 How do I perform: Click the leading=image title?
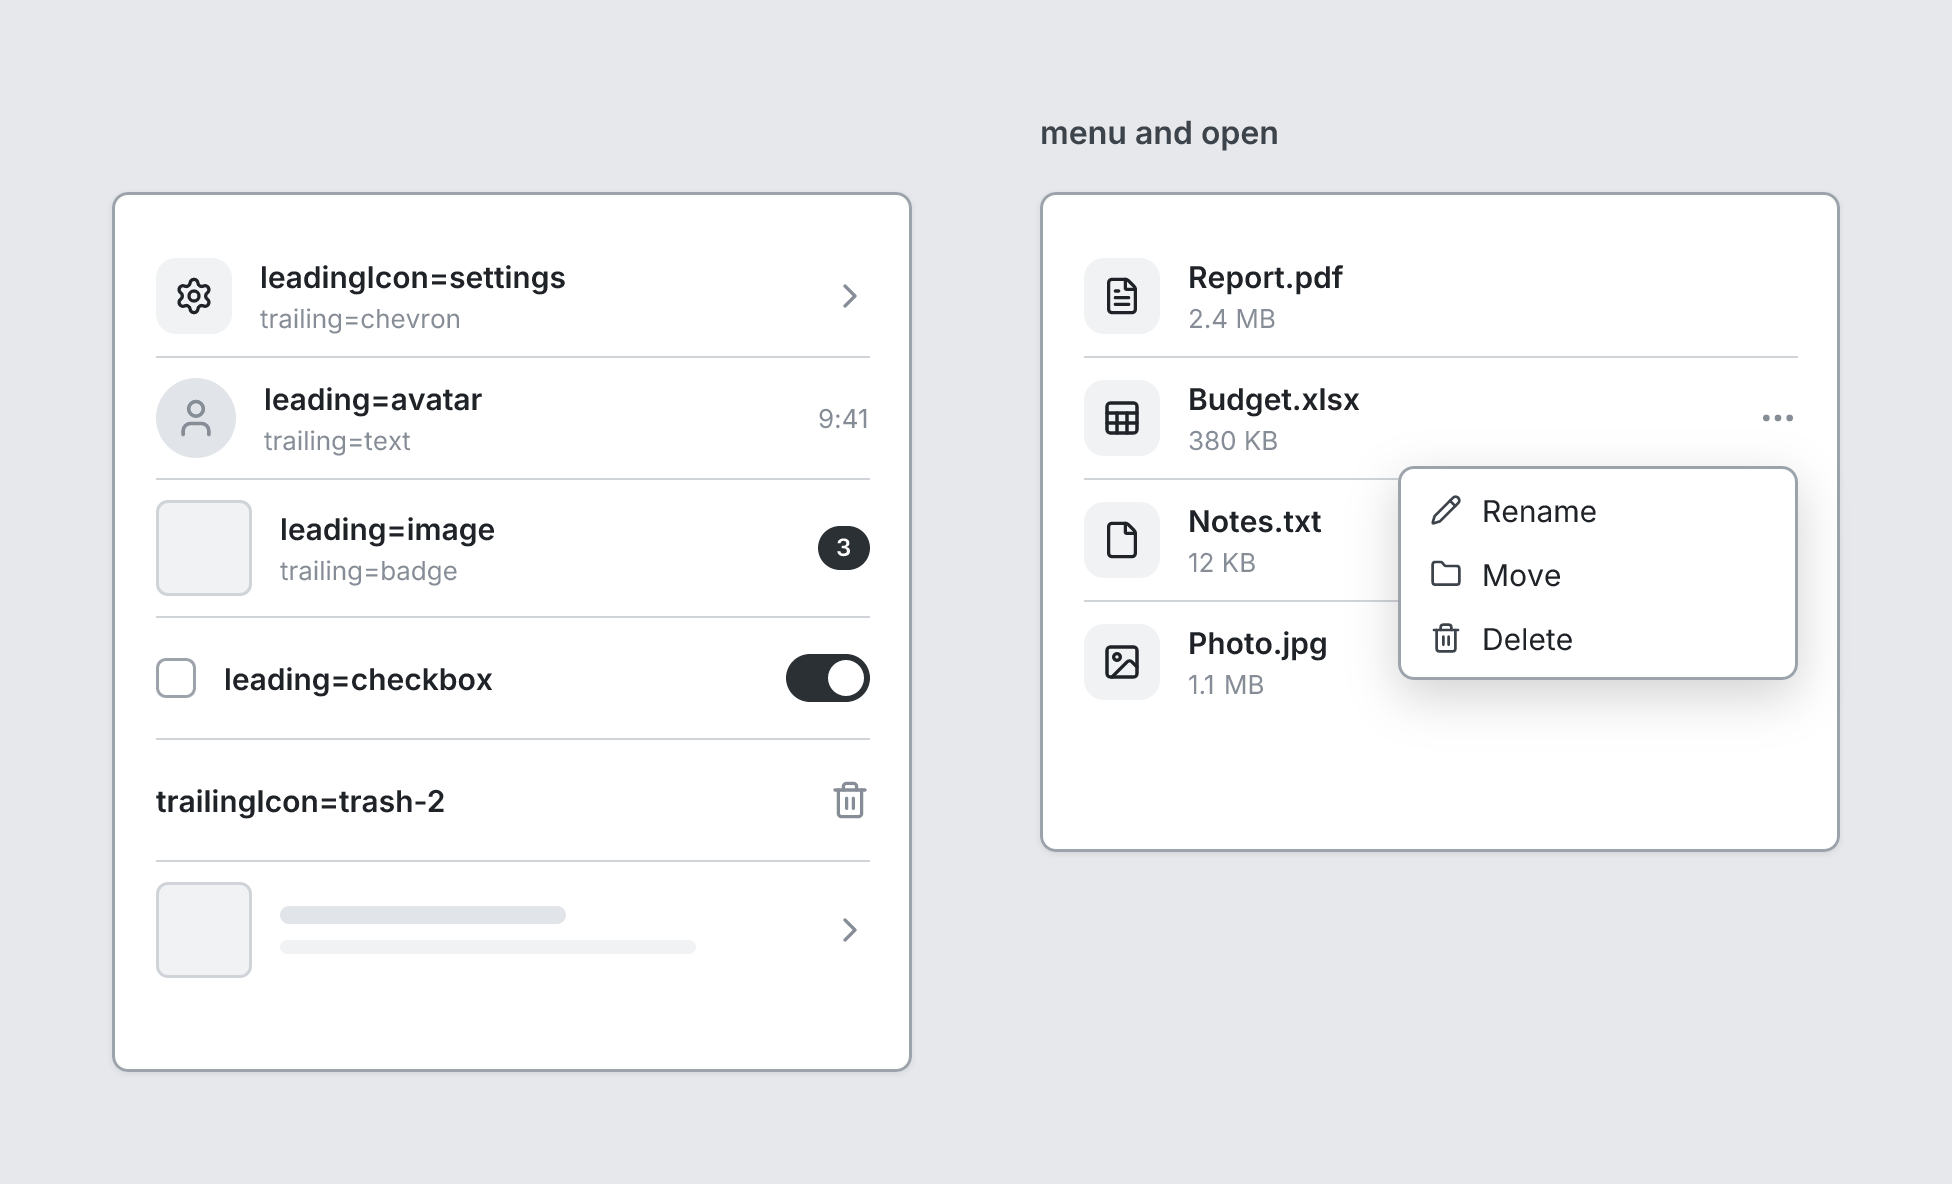(387, 530)
